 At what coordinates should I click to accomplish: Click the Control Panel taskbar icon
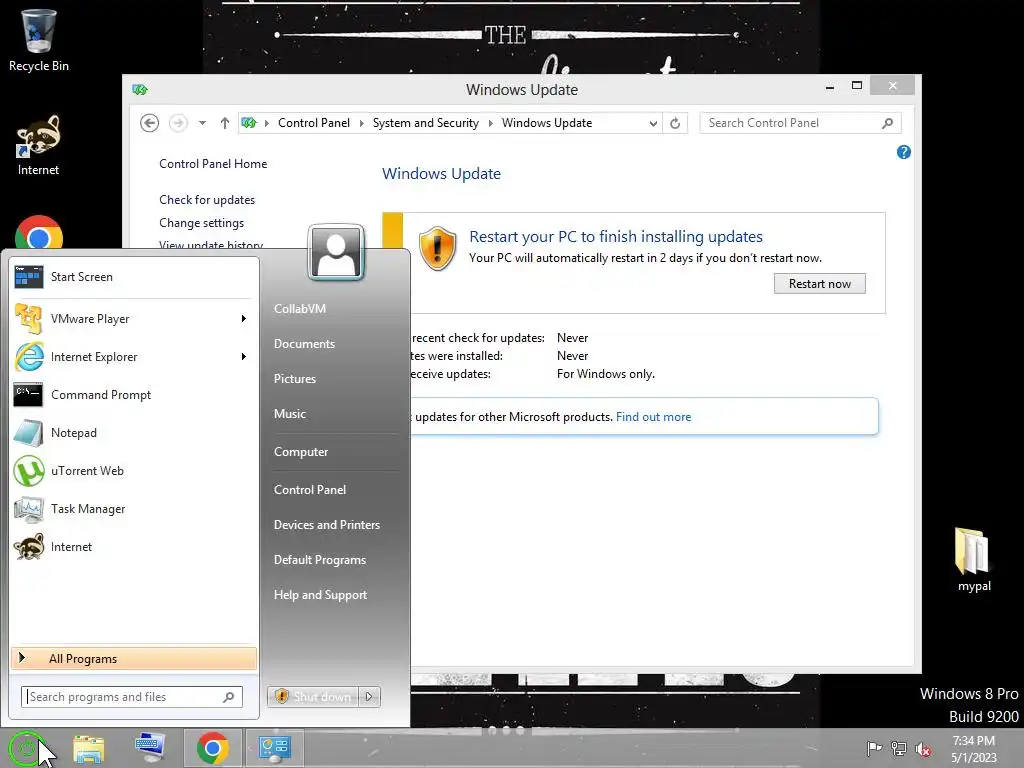point(274,748)
